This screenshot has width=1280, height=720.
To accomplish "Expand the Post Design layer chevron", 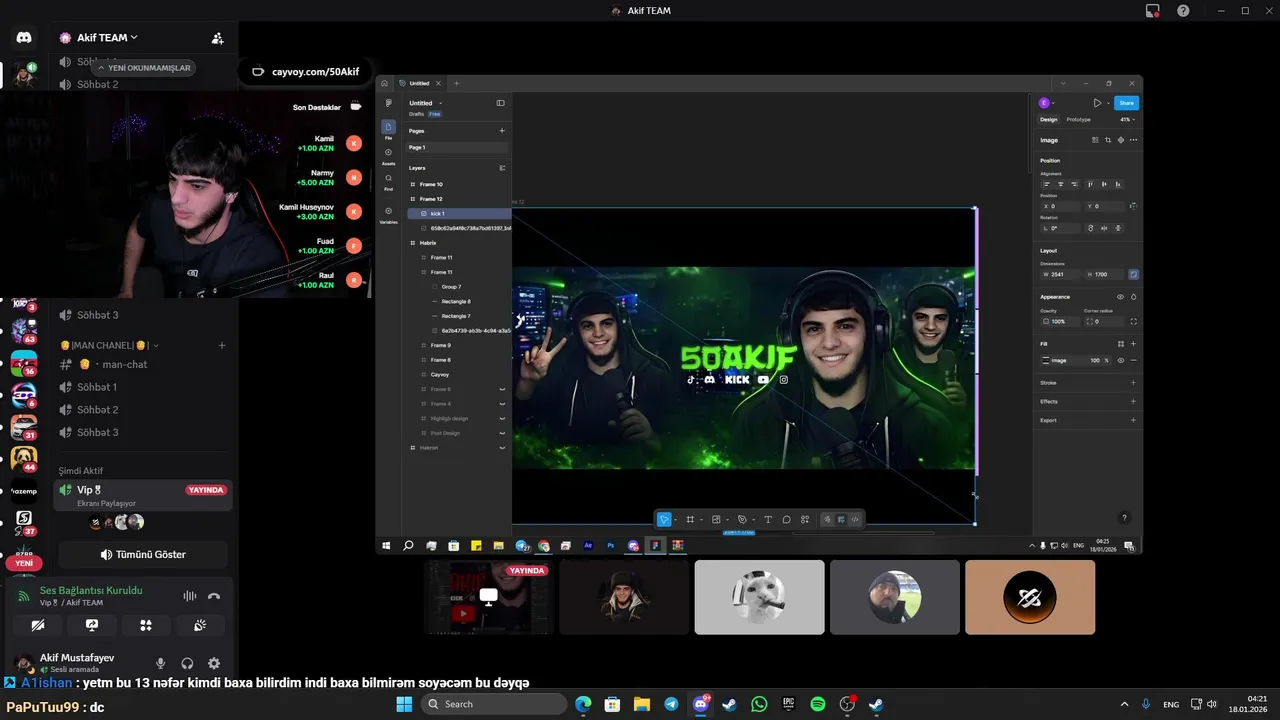I will tap(502, 433).
